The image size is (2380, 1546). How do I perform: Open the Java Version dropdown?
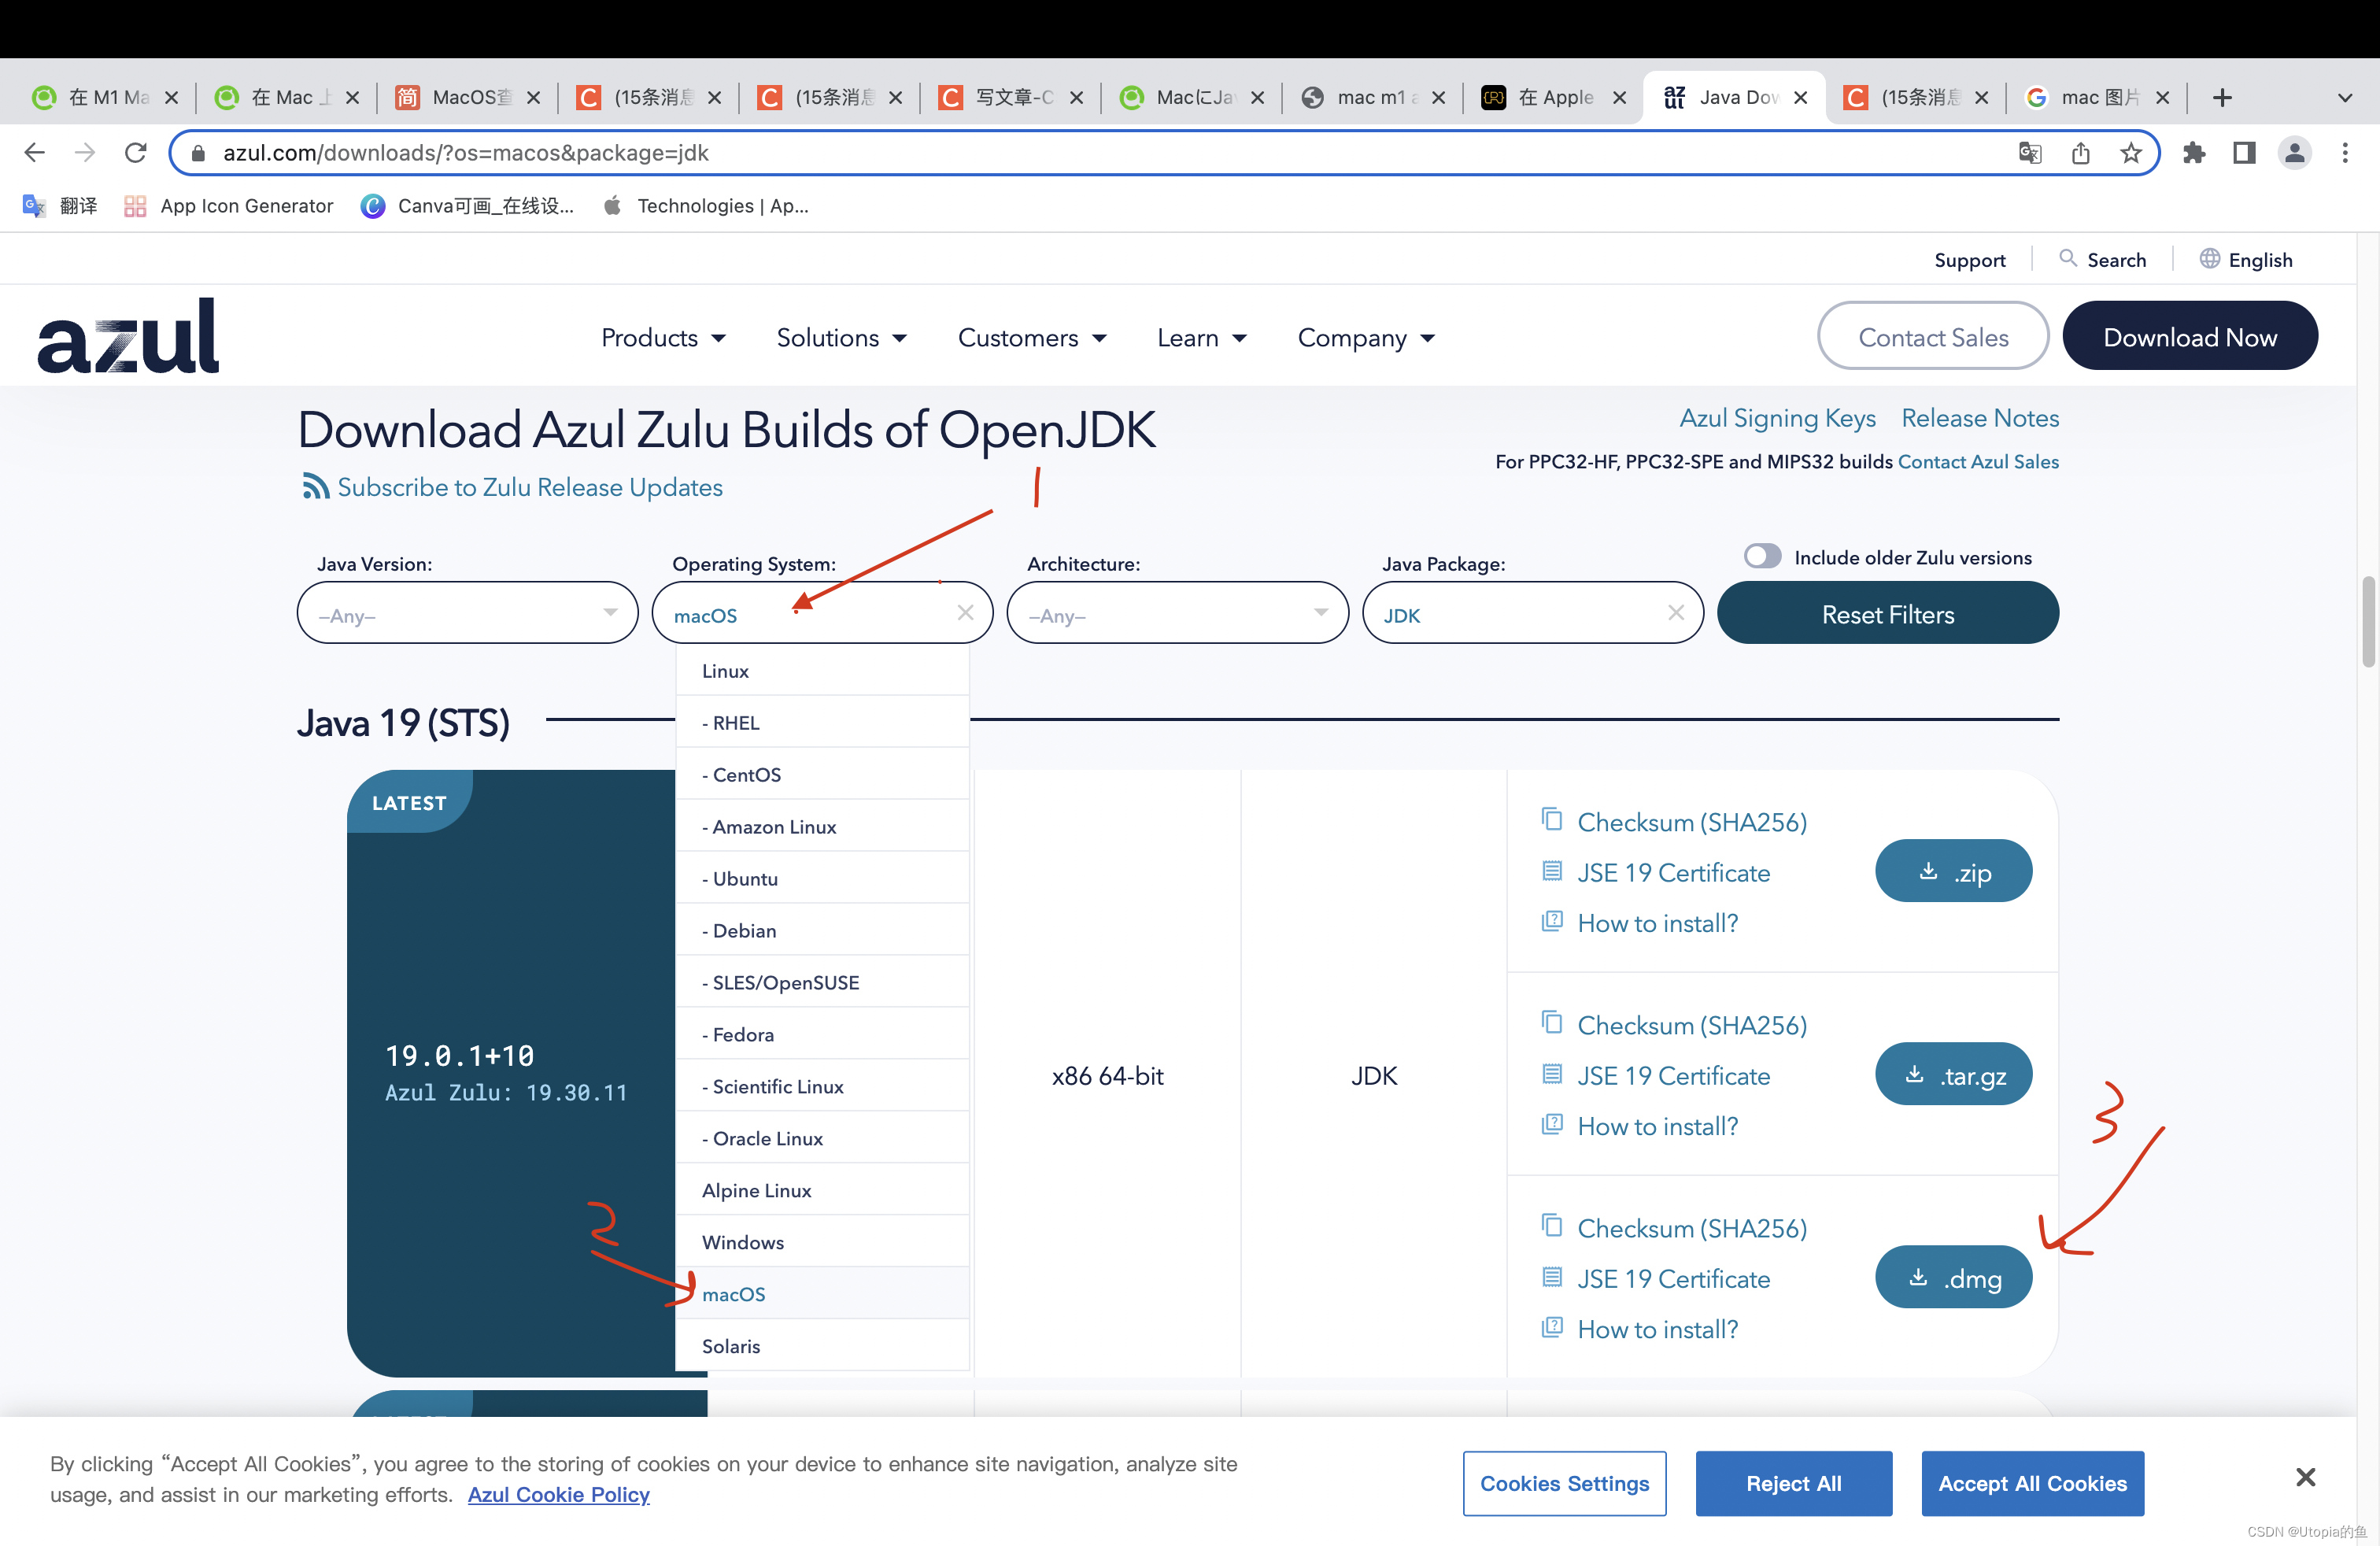point(467,613)
